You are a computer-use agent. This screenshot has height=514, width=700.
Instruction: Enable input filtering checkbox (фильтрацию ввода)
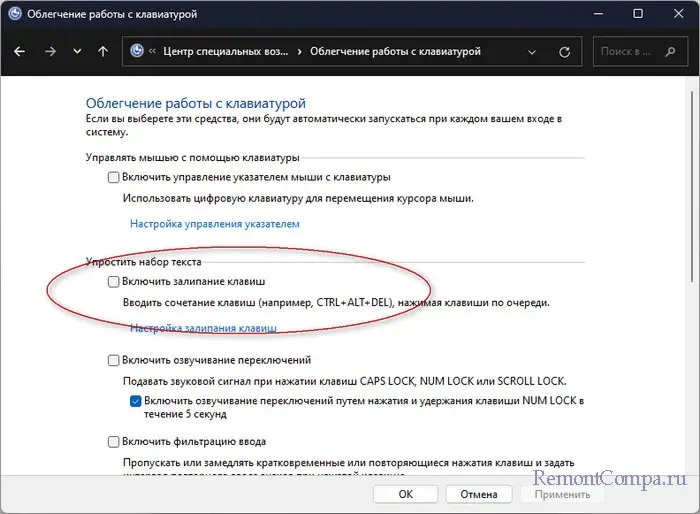pyautogui.click(x=113, y=442)
